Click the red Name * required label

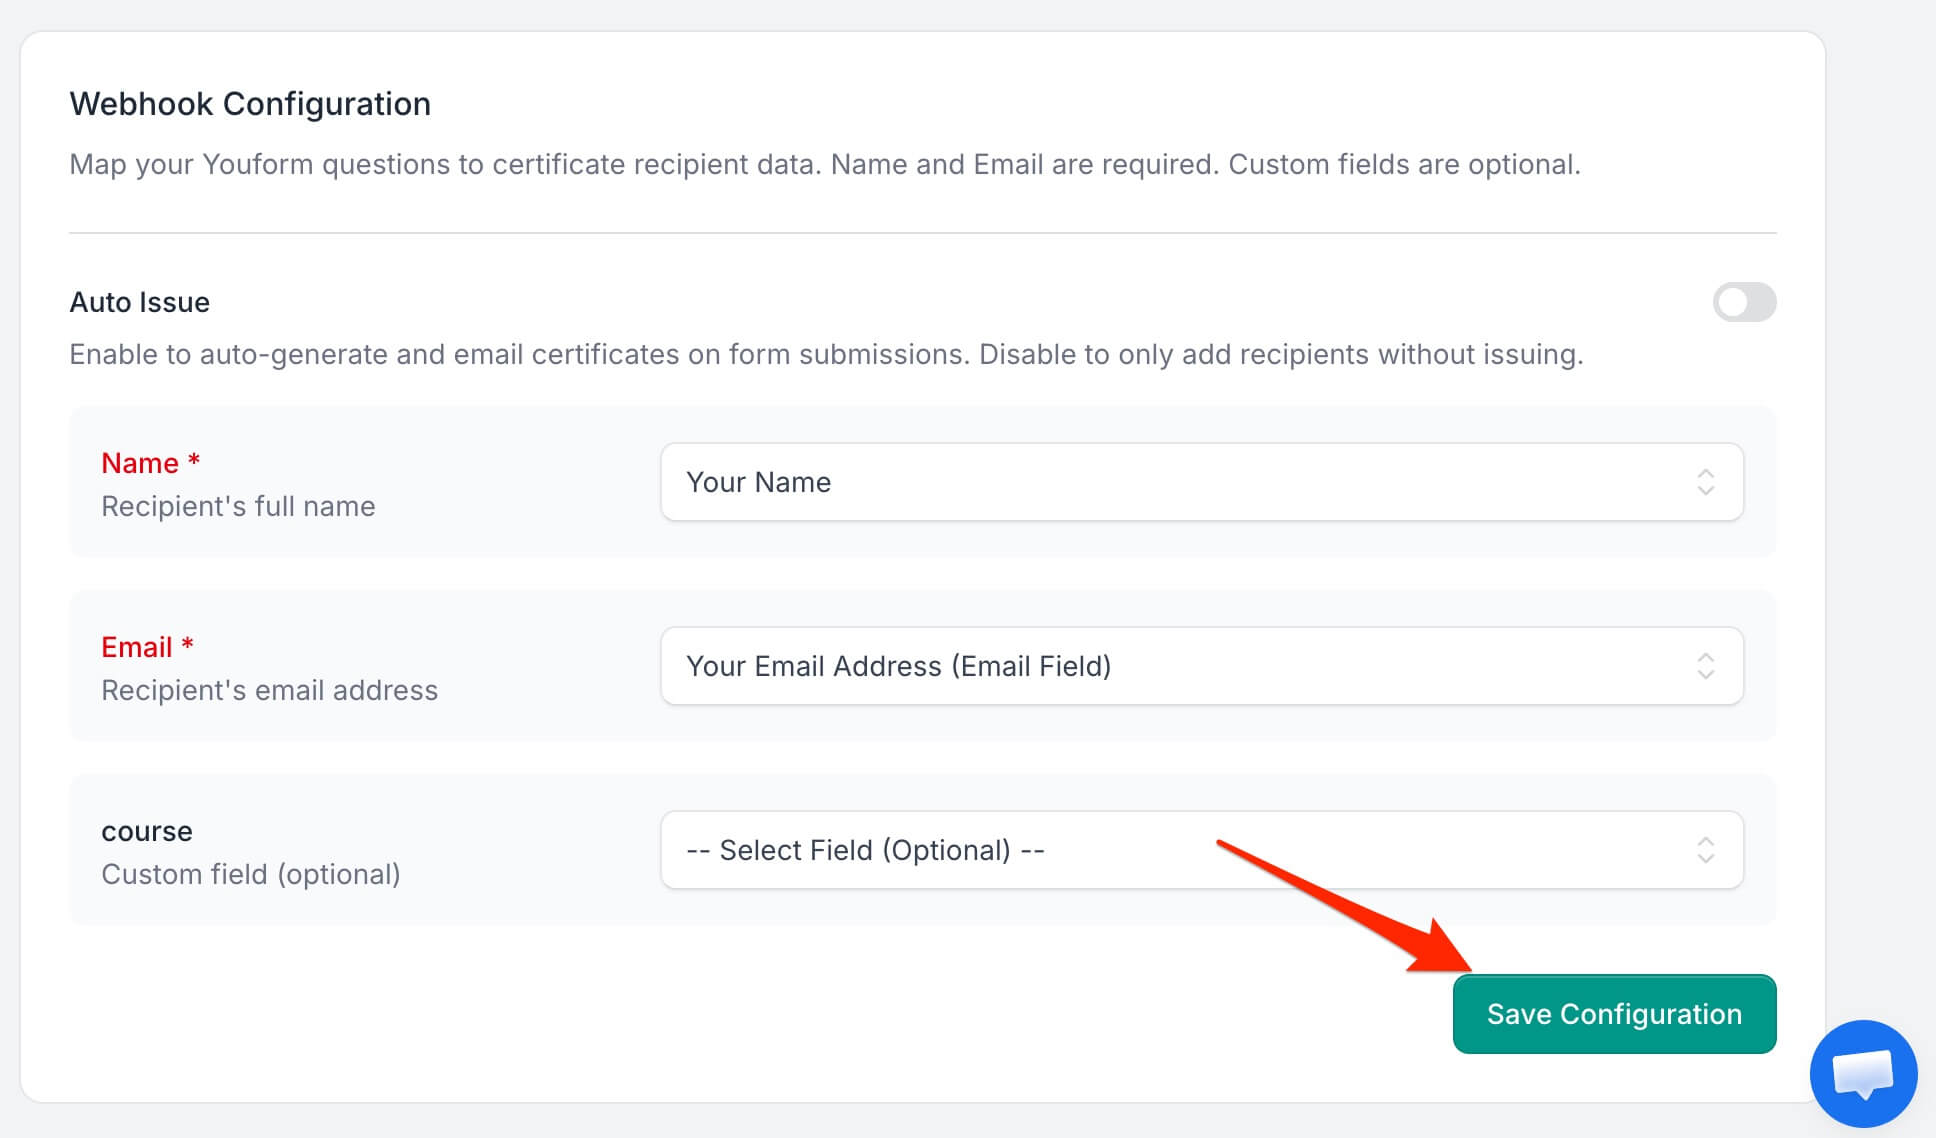click(151, 463)
